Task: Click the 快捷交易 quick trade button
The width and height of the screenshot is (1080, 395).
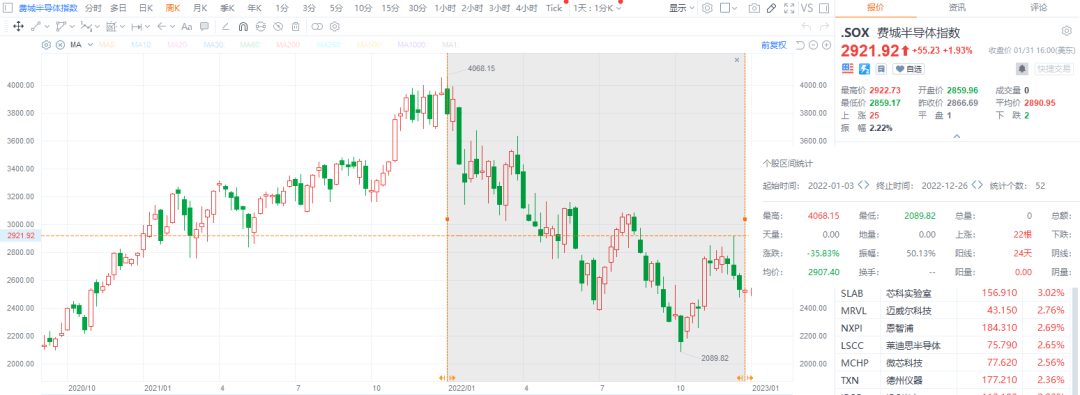Action: 1054,69
